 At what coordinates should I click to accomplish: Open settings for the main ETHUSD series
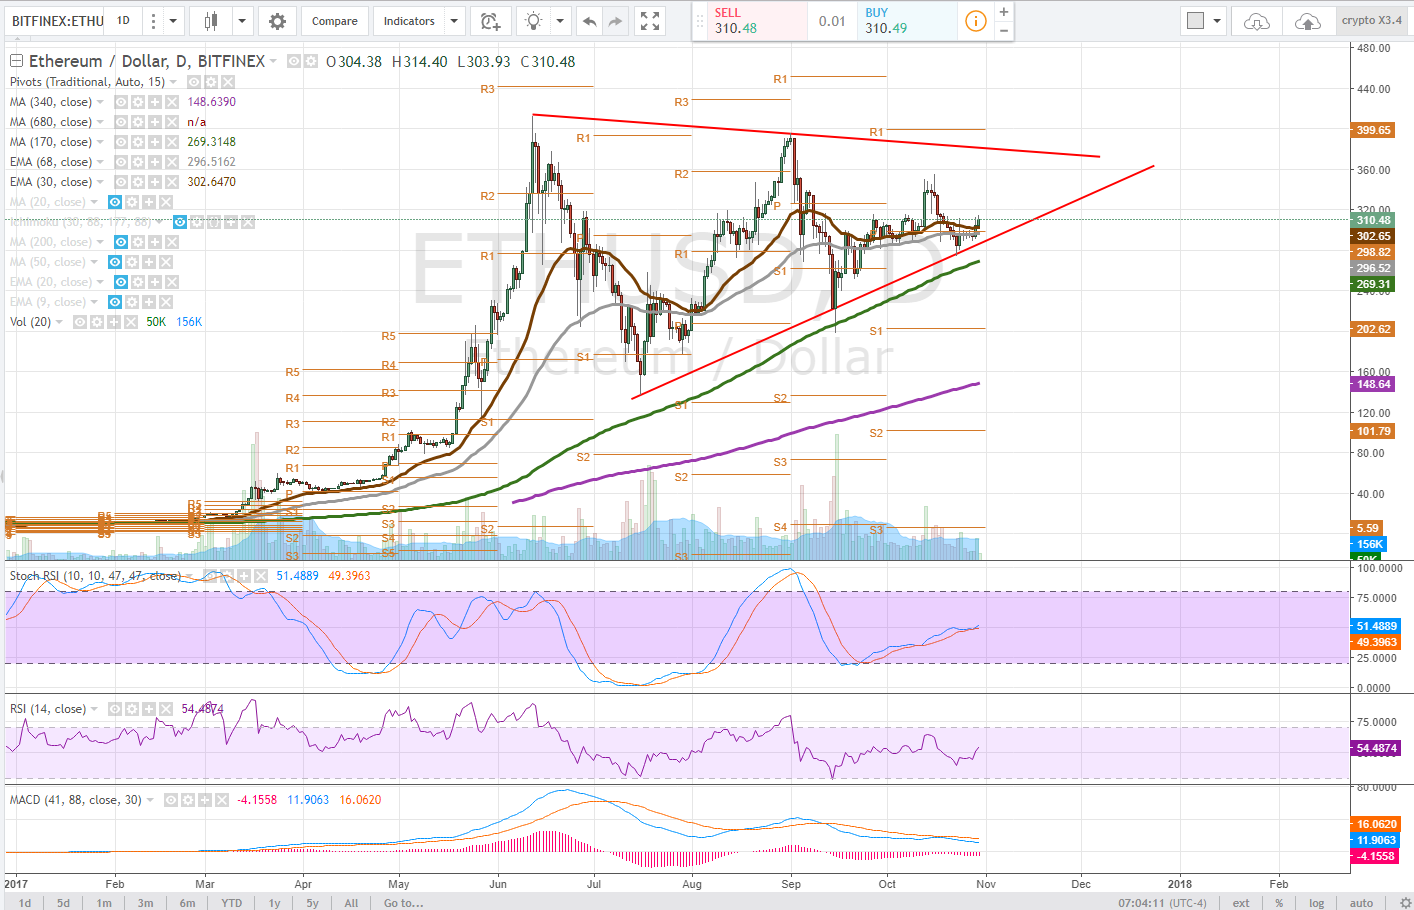311,61
